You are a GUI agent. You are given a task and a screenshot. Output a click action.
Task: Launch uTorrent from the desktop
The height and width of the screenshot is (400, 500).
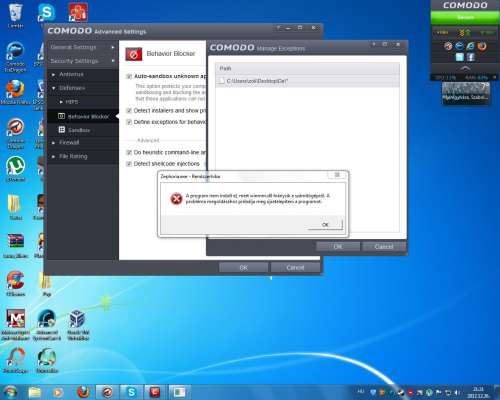(x=15, y=169)
